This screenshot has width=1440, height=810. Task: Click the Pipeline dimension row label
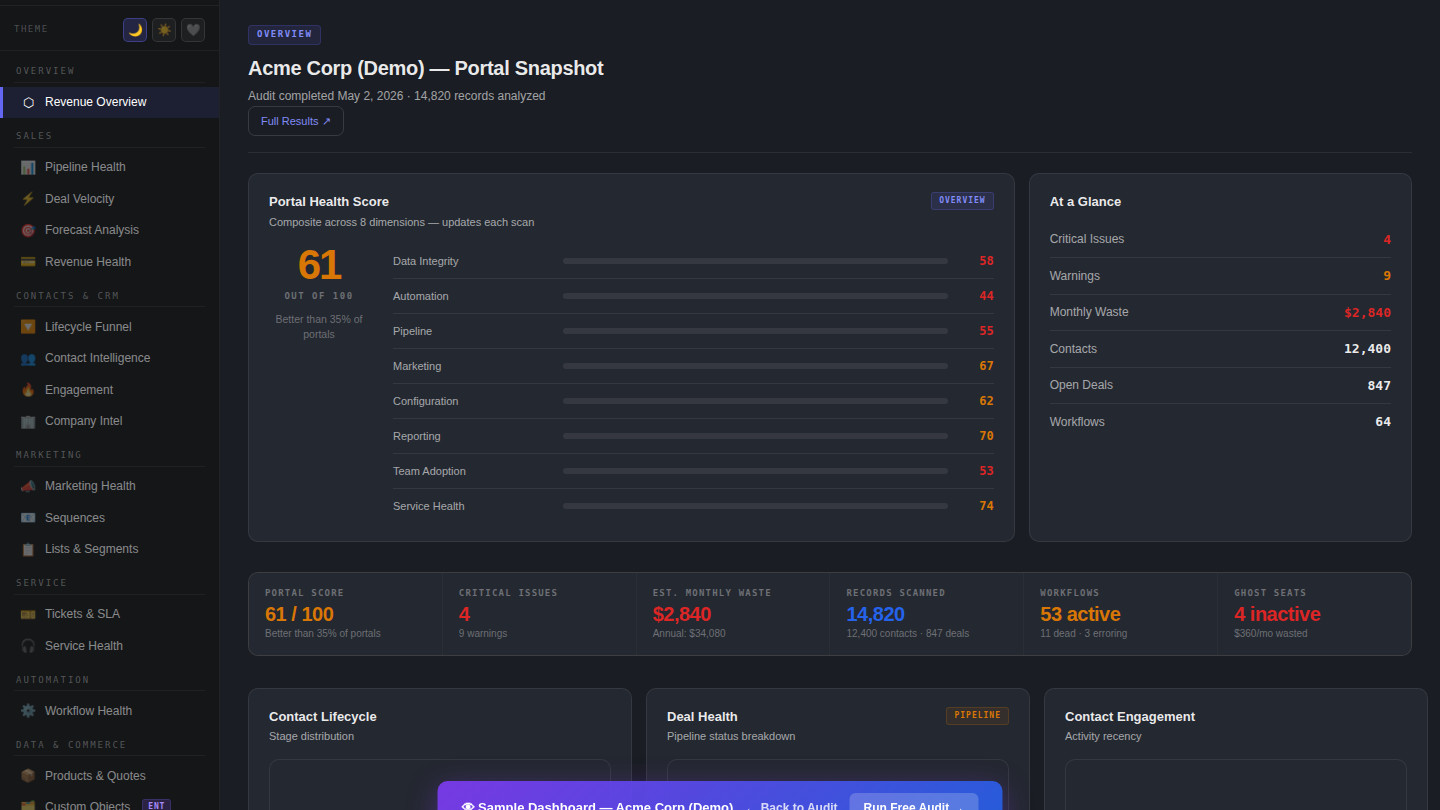point(413,331)
